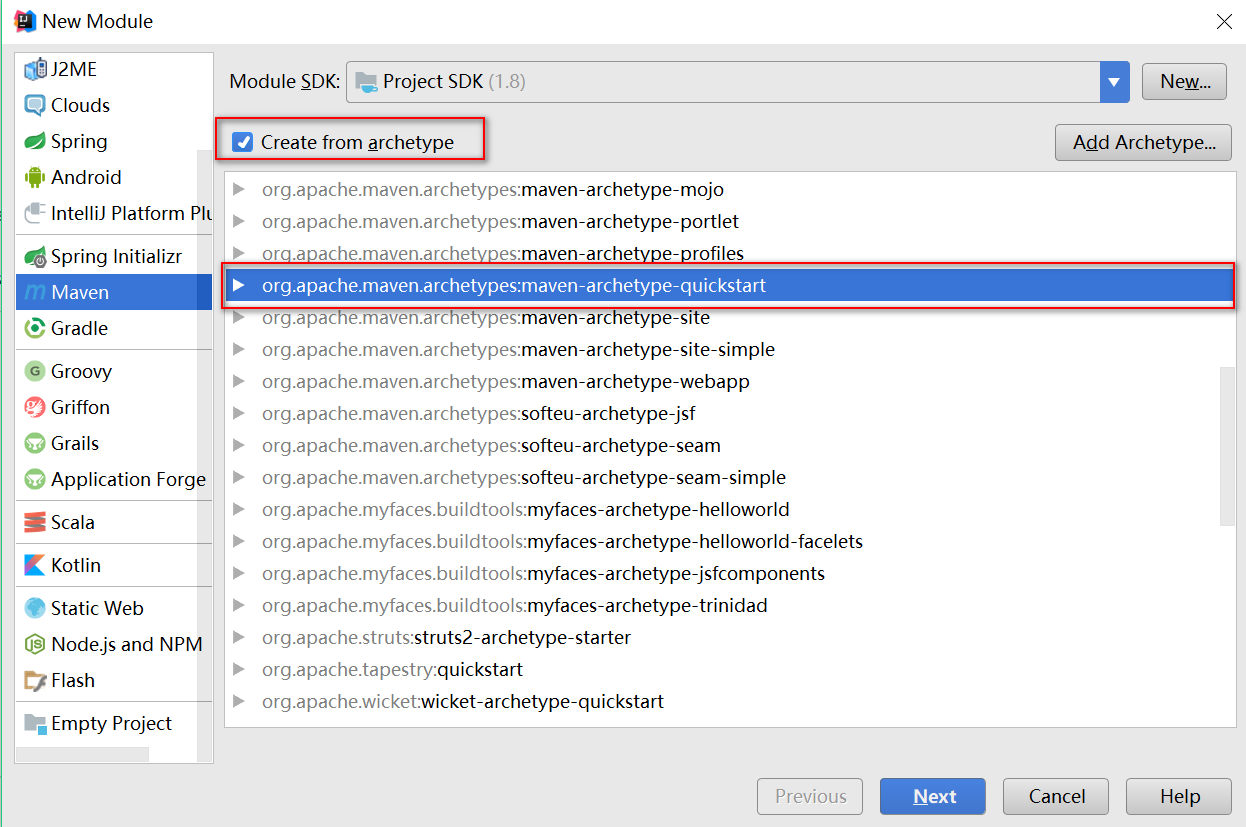The width and height of the screenshot is (1246, 827).
Task: Select maven-archetype-site-simple archetype text
Action: coord(648,349)
